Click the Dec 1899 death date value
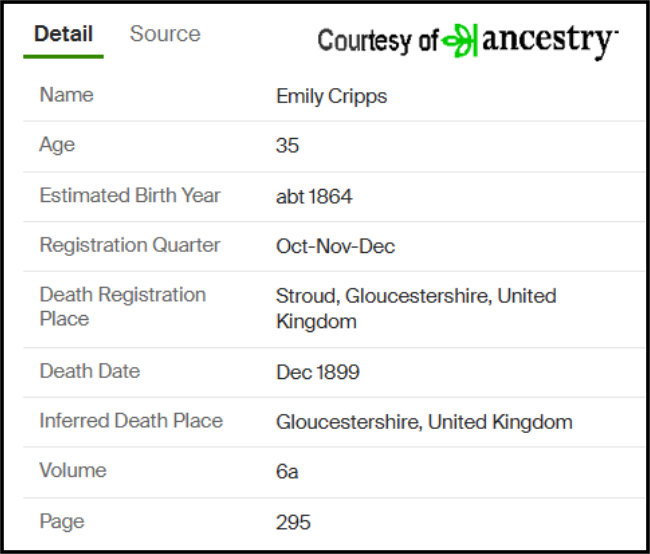 click(318, 372)
